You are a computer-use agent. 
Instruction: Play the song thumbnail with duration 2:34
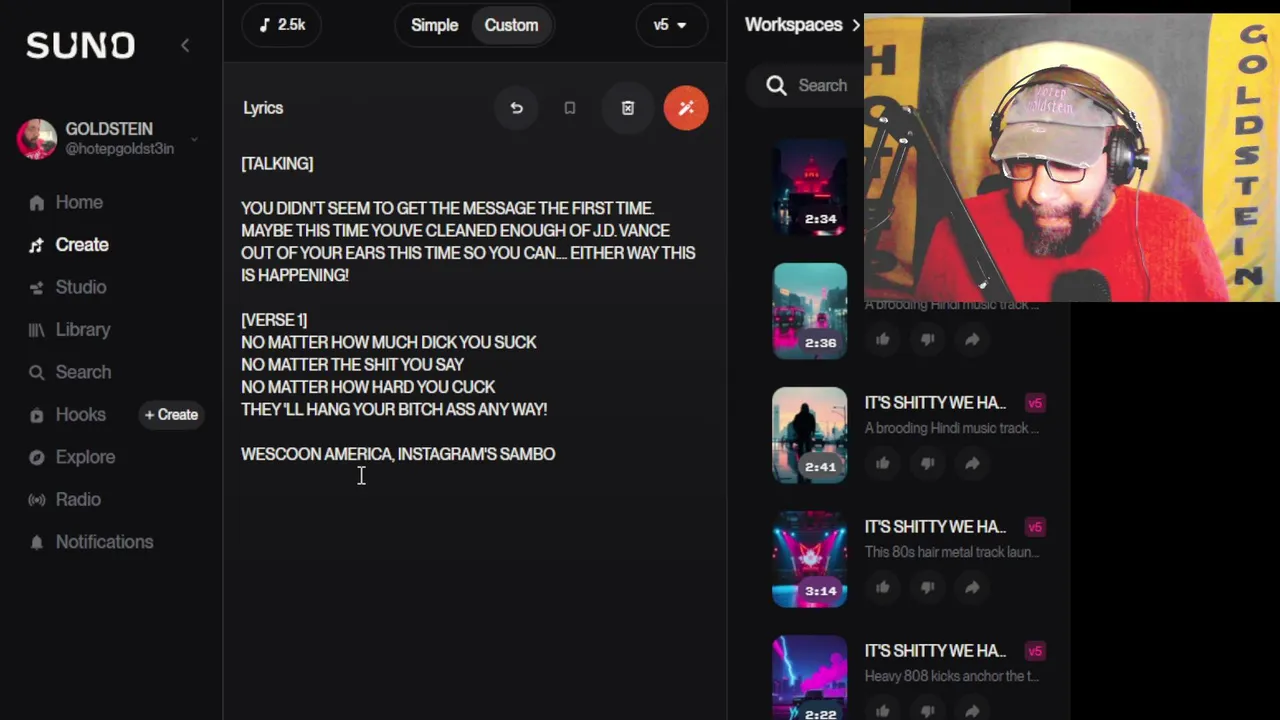(x=810, y=187)
